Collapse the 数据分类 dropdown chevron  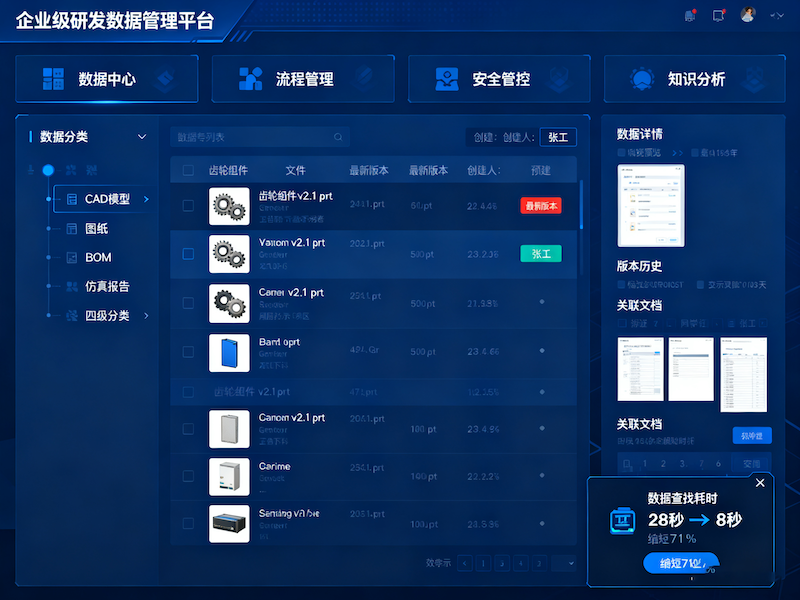pos(142,137)
